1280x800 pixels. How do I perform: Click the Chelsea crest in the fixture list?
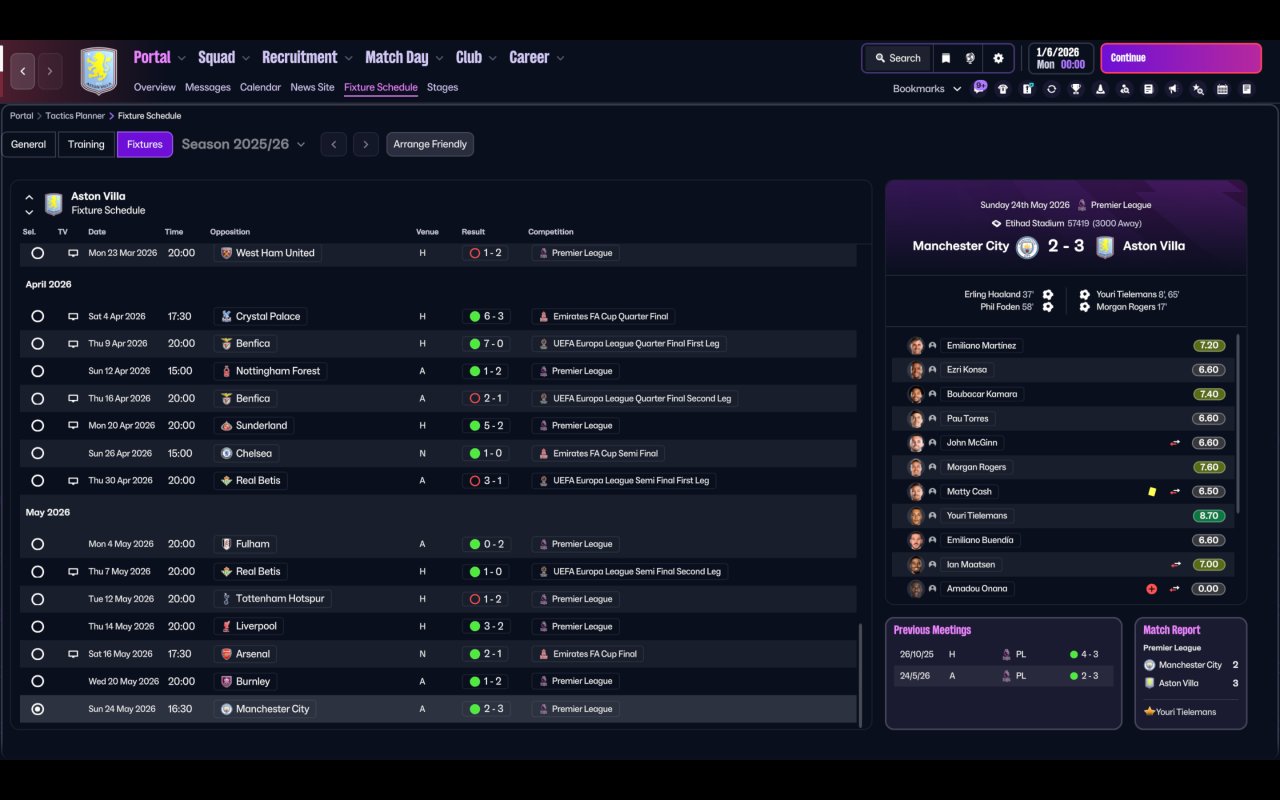coord(226,453)
